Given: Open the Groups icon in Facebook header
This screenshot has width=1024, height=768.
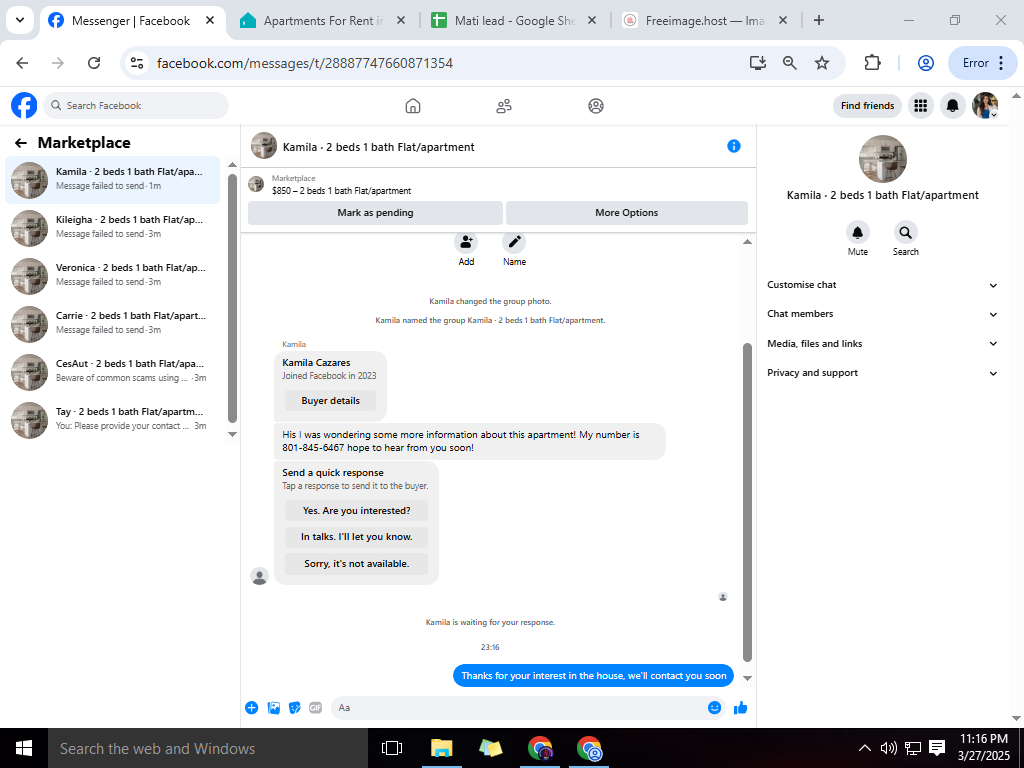Looking at the screenshot, I should tap(596, 106).
